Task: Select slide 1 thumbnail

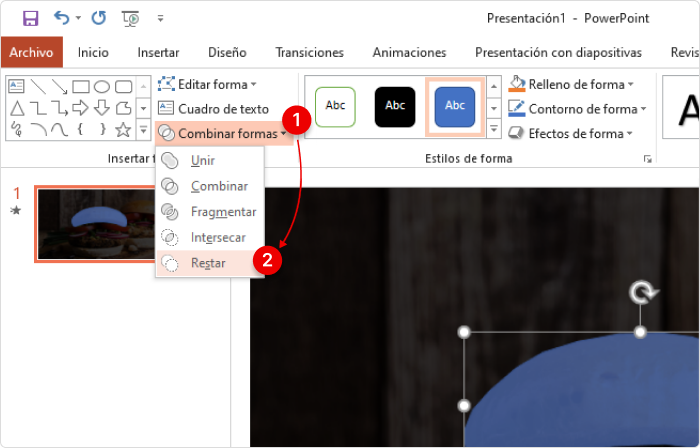Action: [x=96, y=224]
